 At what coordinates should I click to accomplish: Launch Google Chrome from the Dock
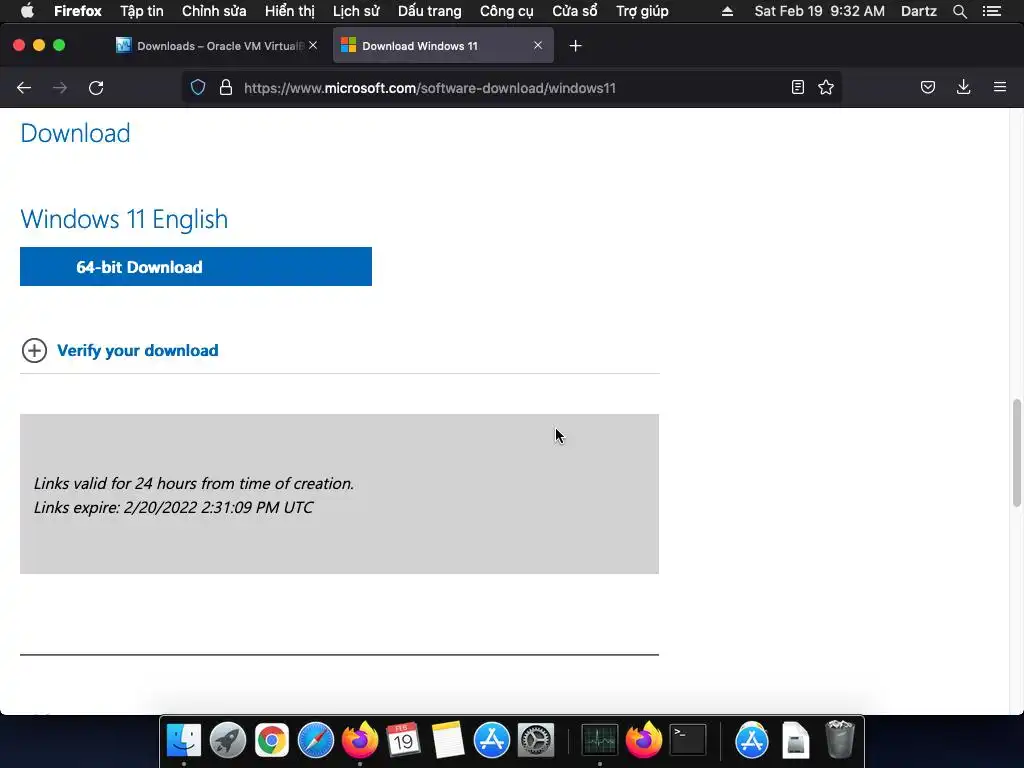click(272, 741)
